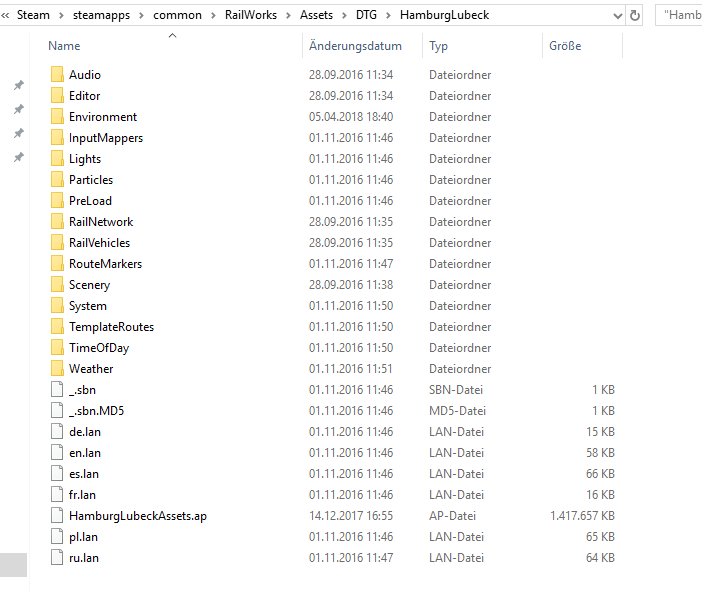
Task: Navigate to steamapps in the breadcrumb
Action: coord(101,15)
